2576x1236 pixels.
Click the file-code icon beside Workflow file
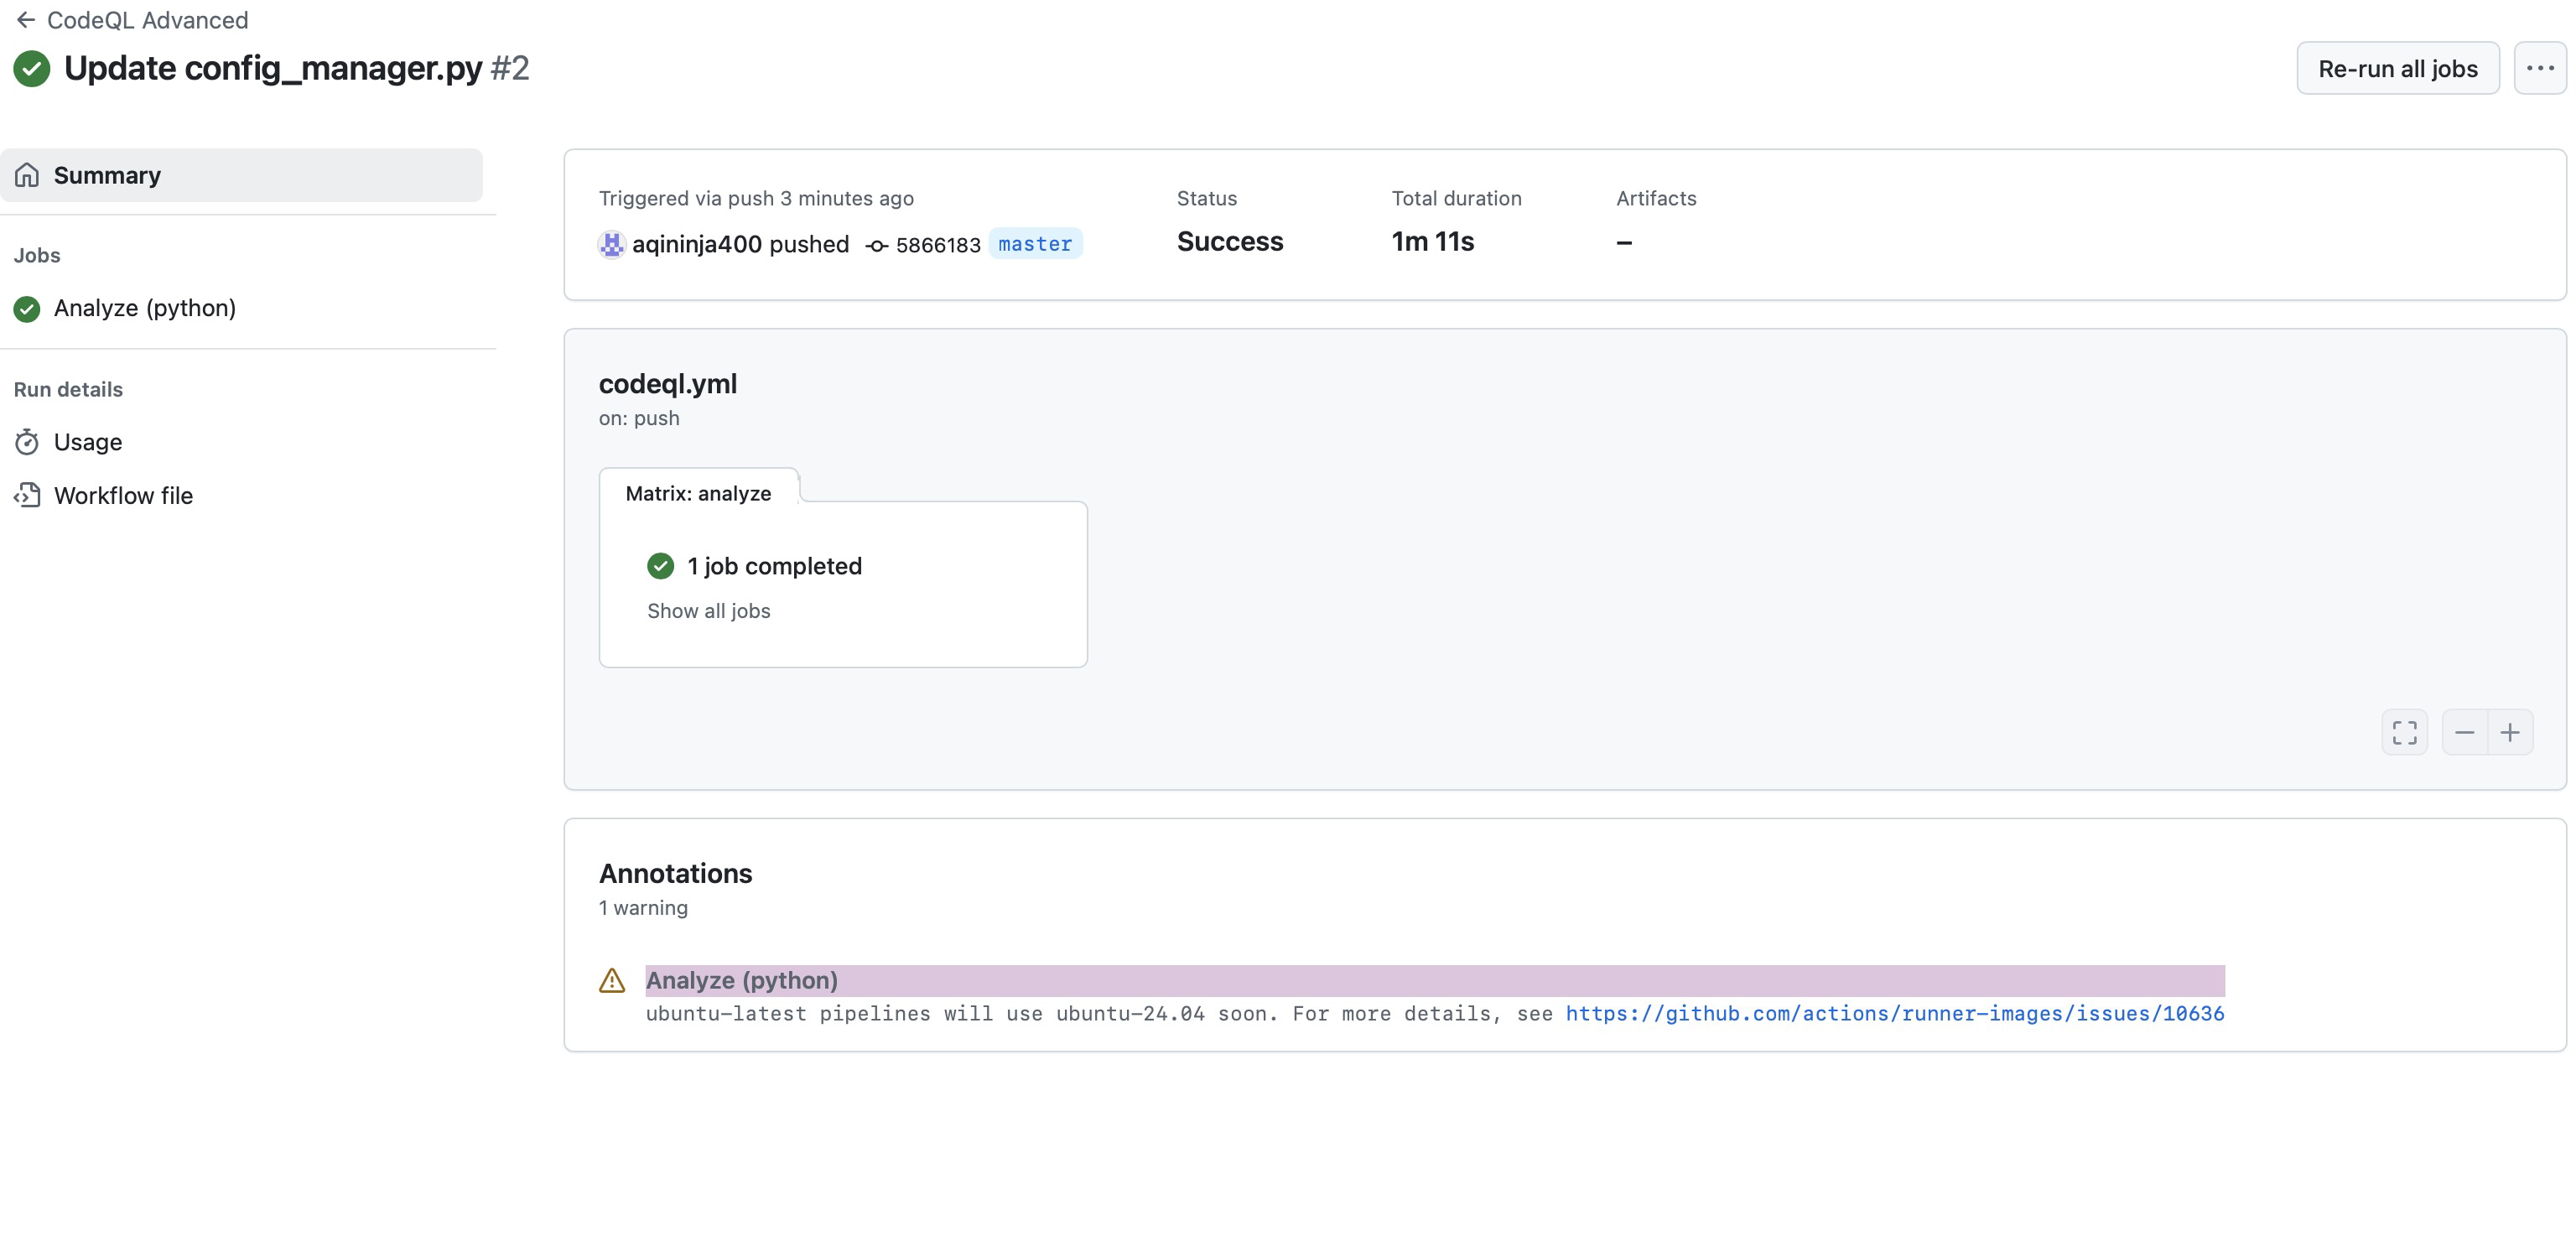point(27,495)
